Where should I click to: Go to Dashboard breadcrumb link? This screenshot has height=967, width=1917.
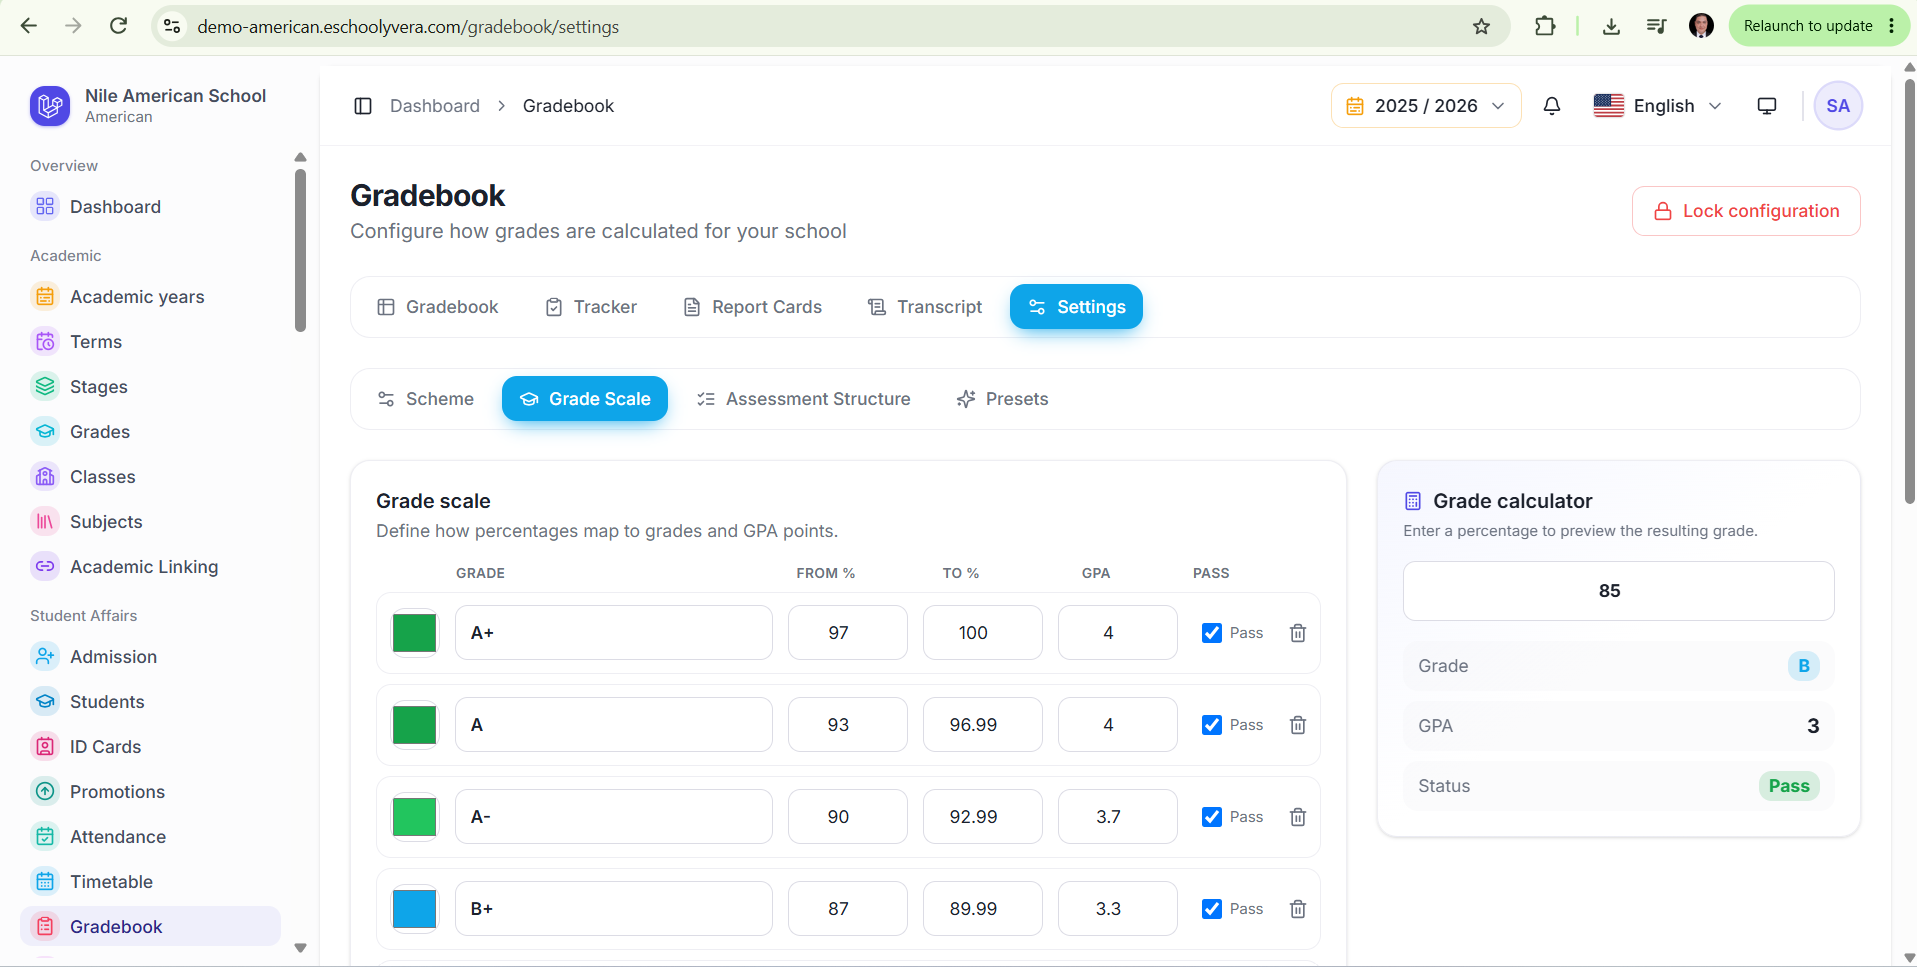coord(435,106)
